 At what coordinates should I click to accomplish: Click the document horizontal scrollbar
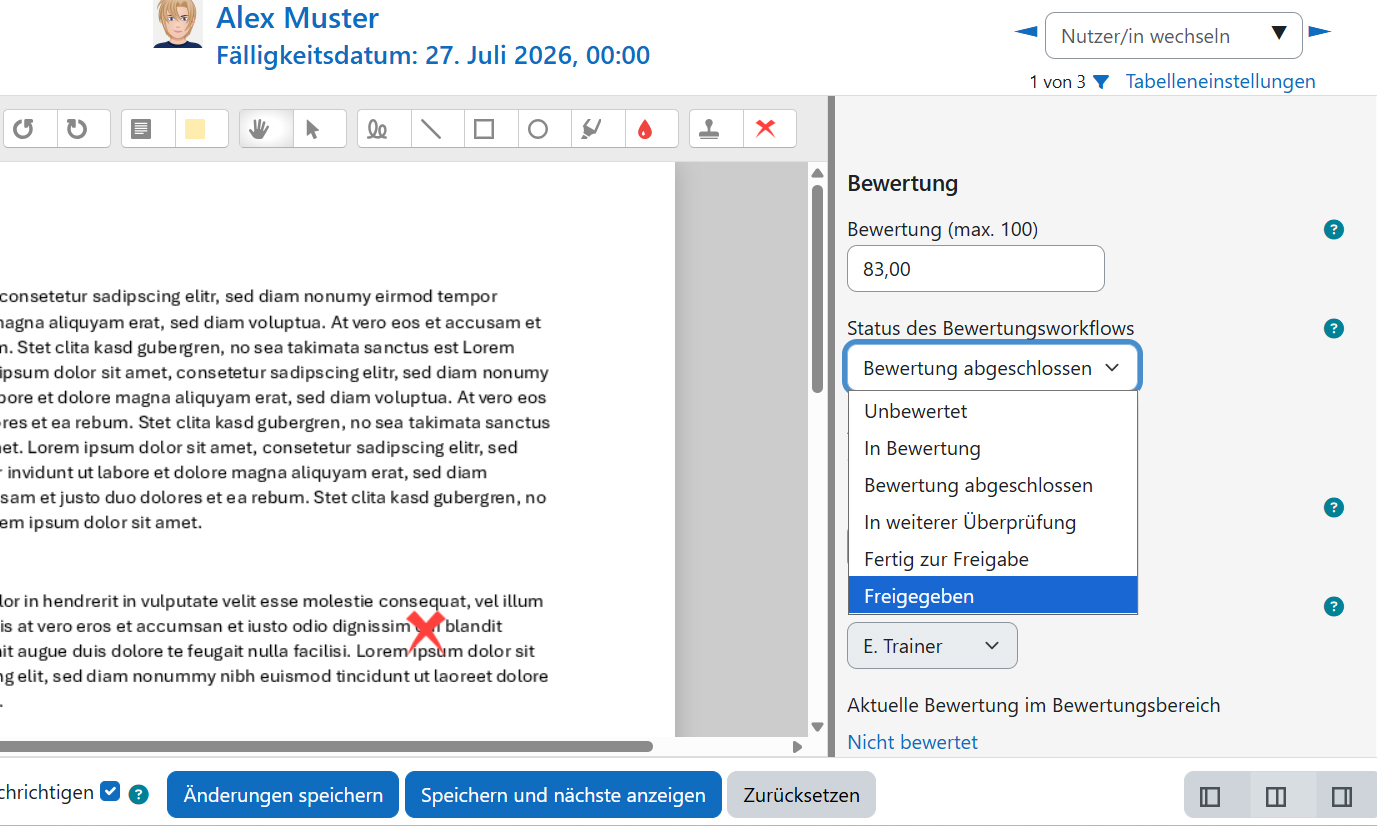click(326, 746)
